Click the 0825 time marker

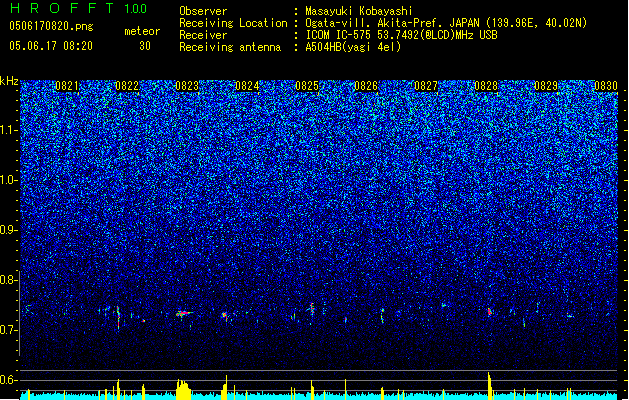point(307,86)
